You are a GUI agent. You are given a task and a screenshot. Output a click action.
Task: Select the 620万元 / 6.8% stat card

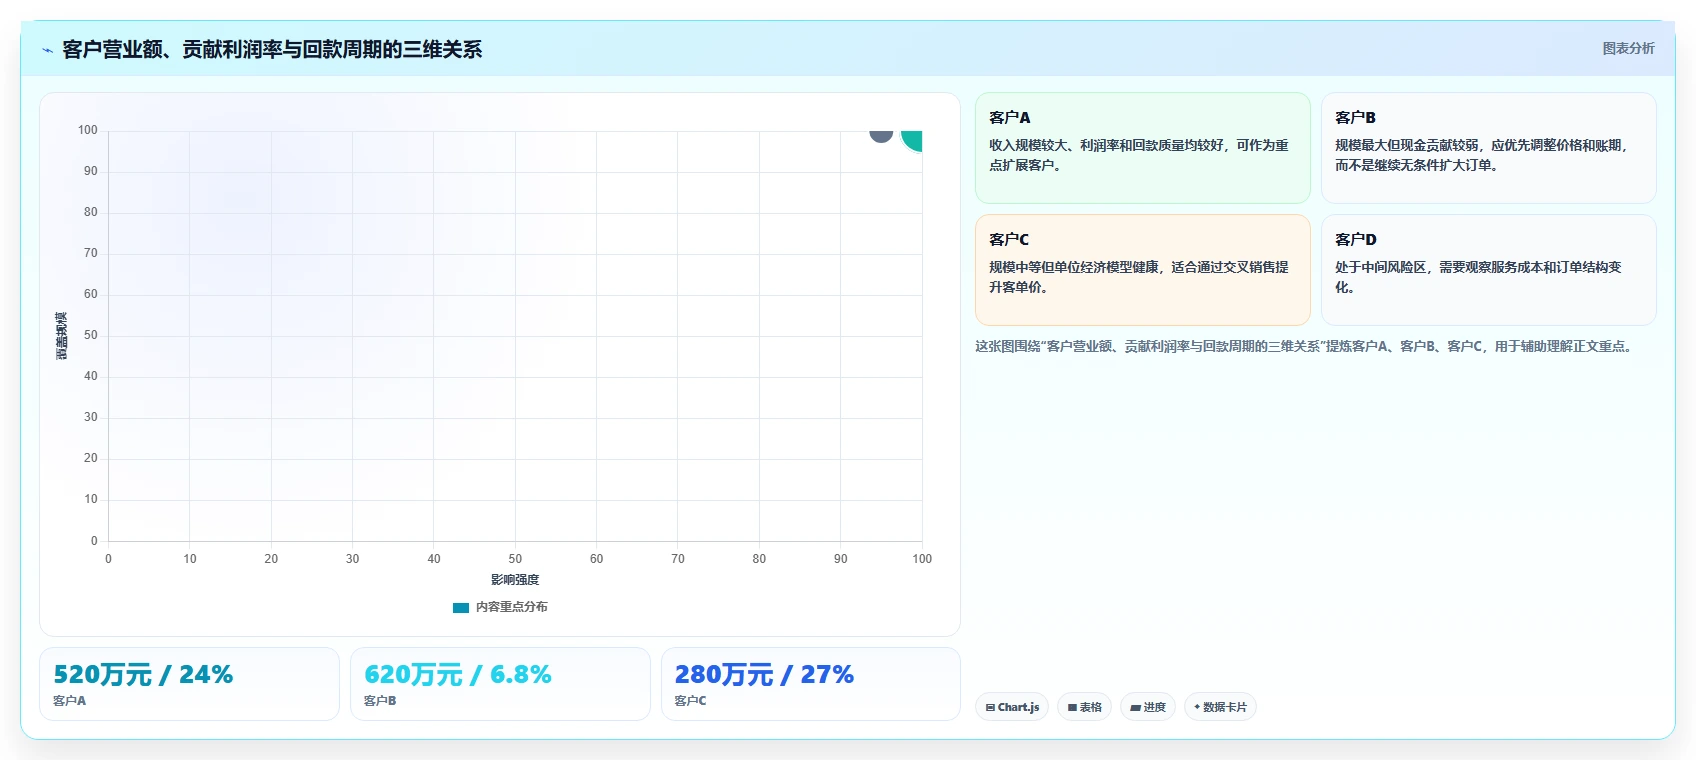pos(500,684)
